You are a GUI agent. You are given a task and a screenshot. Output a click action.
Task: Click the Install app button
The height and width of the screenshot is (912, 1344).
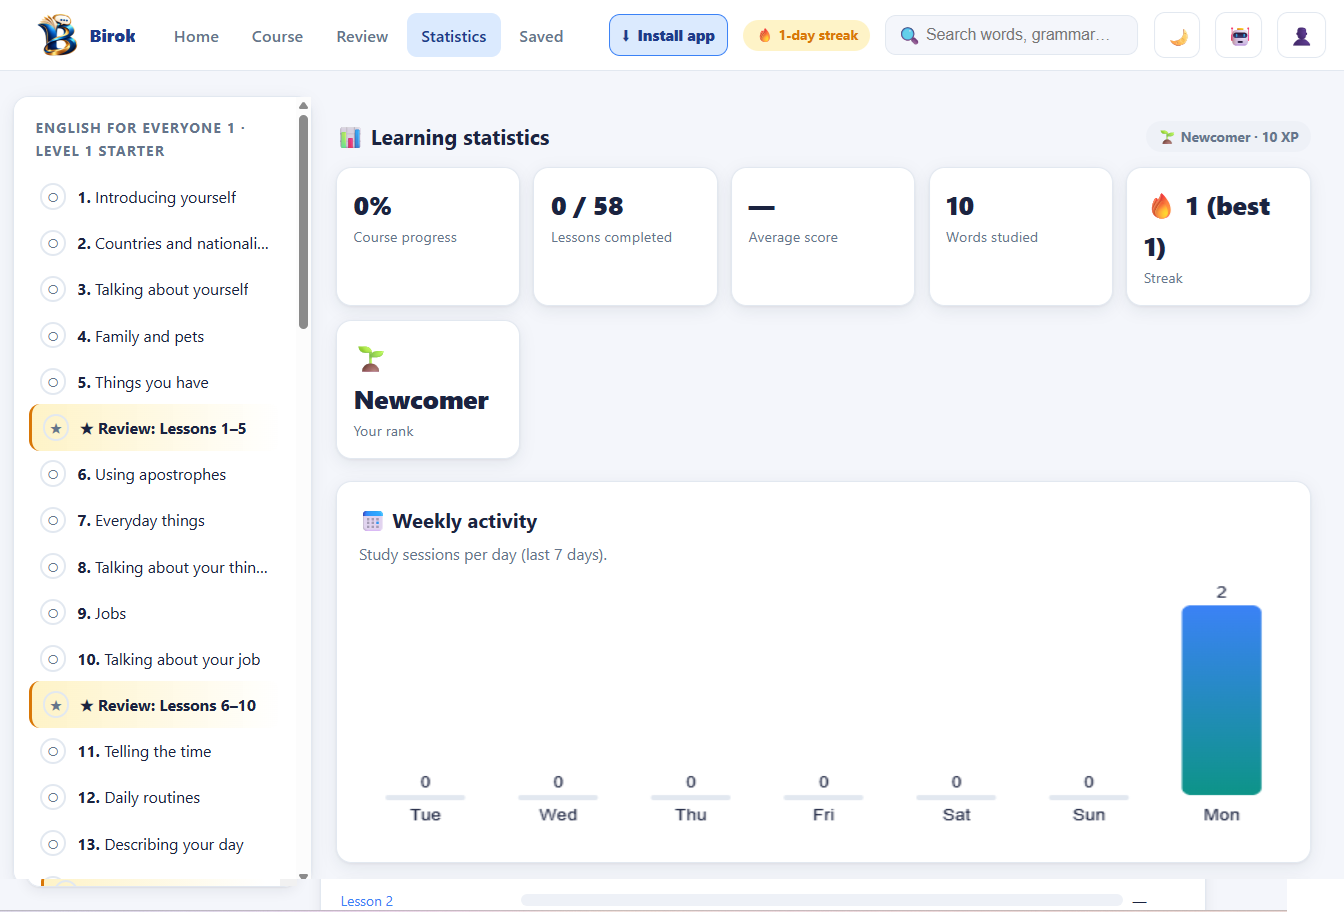pos(668,36)
